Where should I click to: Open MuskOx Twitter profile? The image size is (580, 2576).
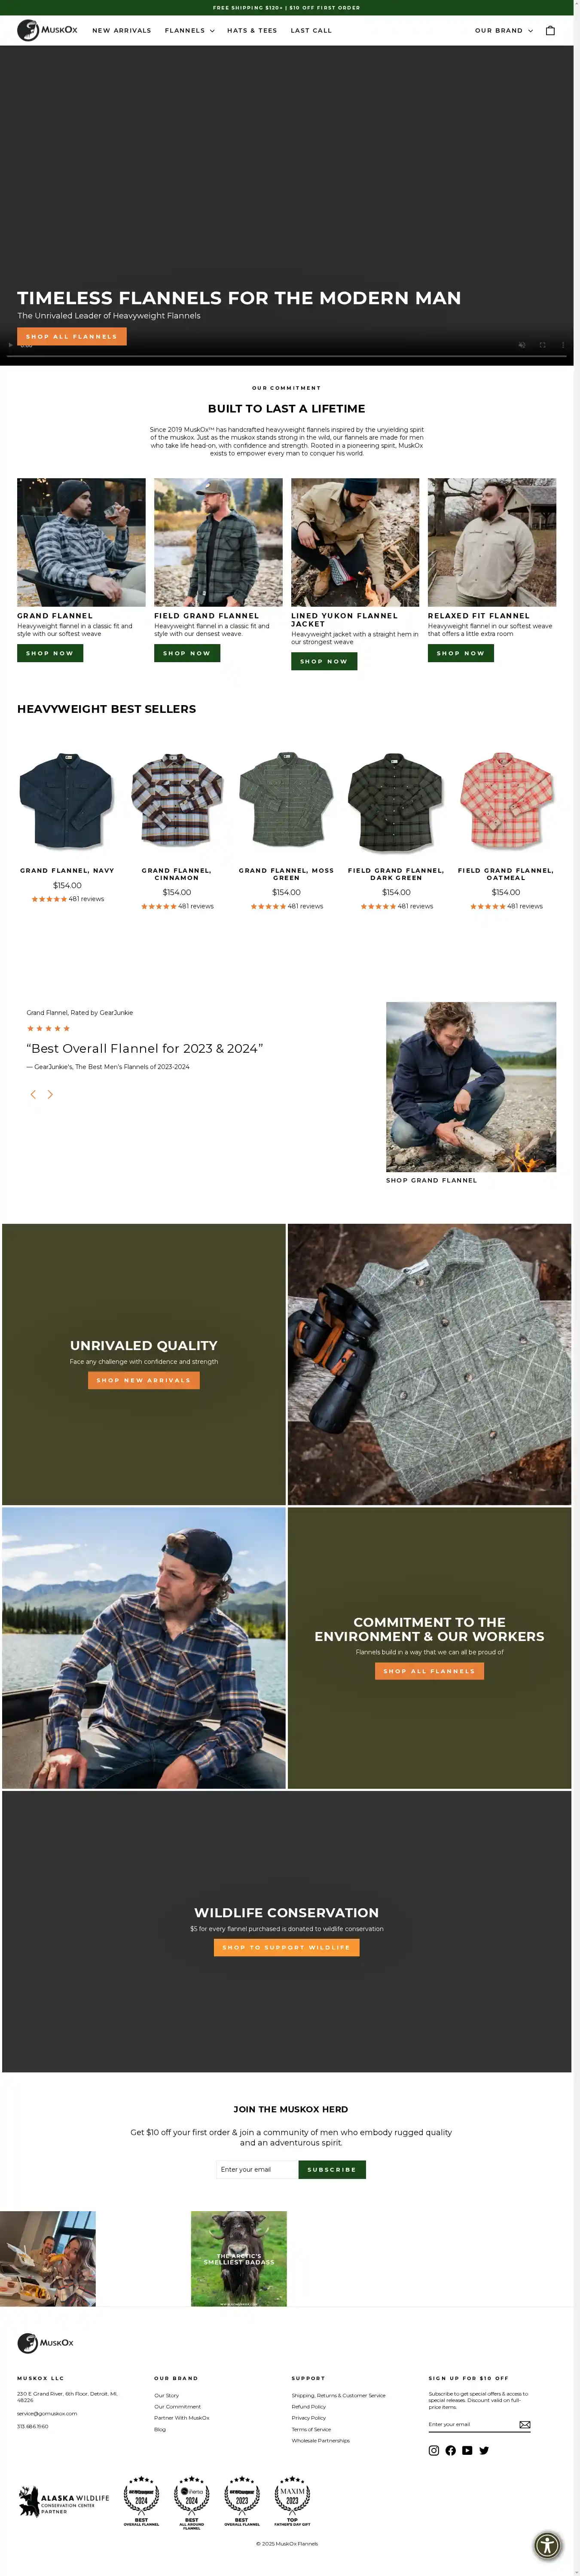[484, 2450]
